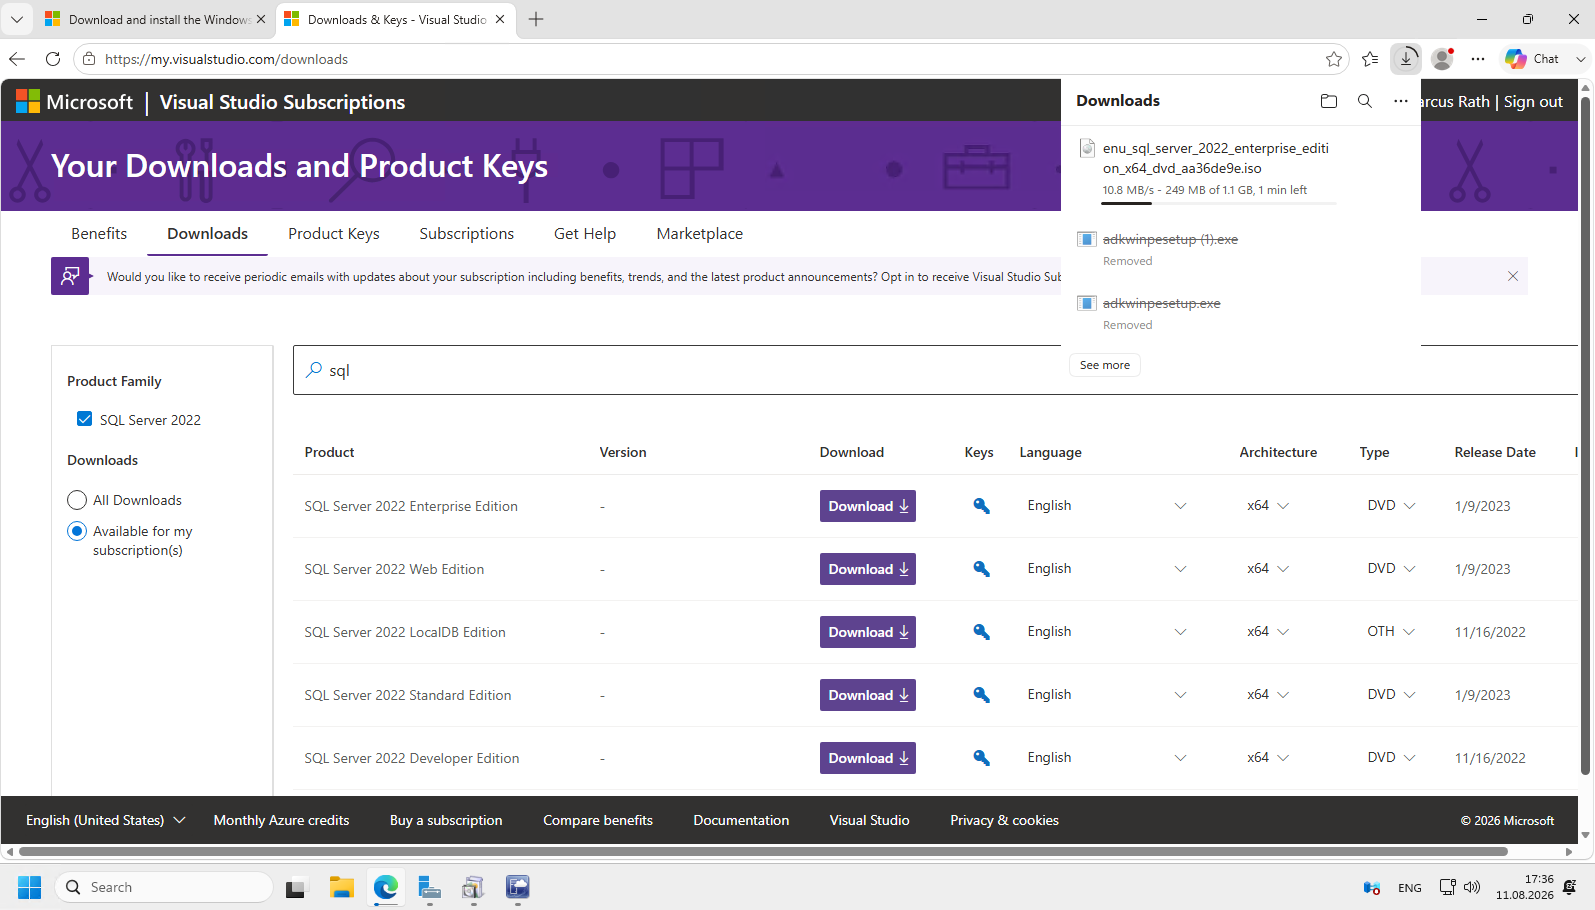Open Compare benefits footer link
The image size is (1595, 910).
[x=598, y=820]
